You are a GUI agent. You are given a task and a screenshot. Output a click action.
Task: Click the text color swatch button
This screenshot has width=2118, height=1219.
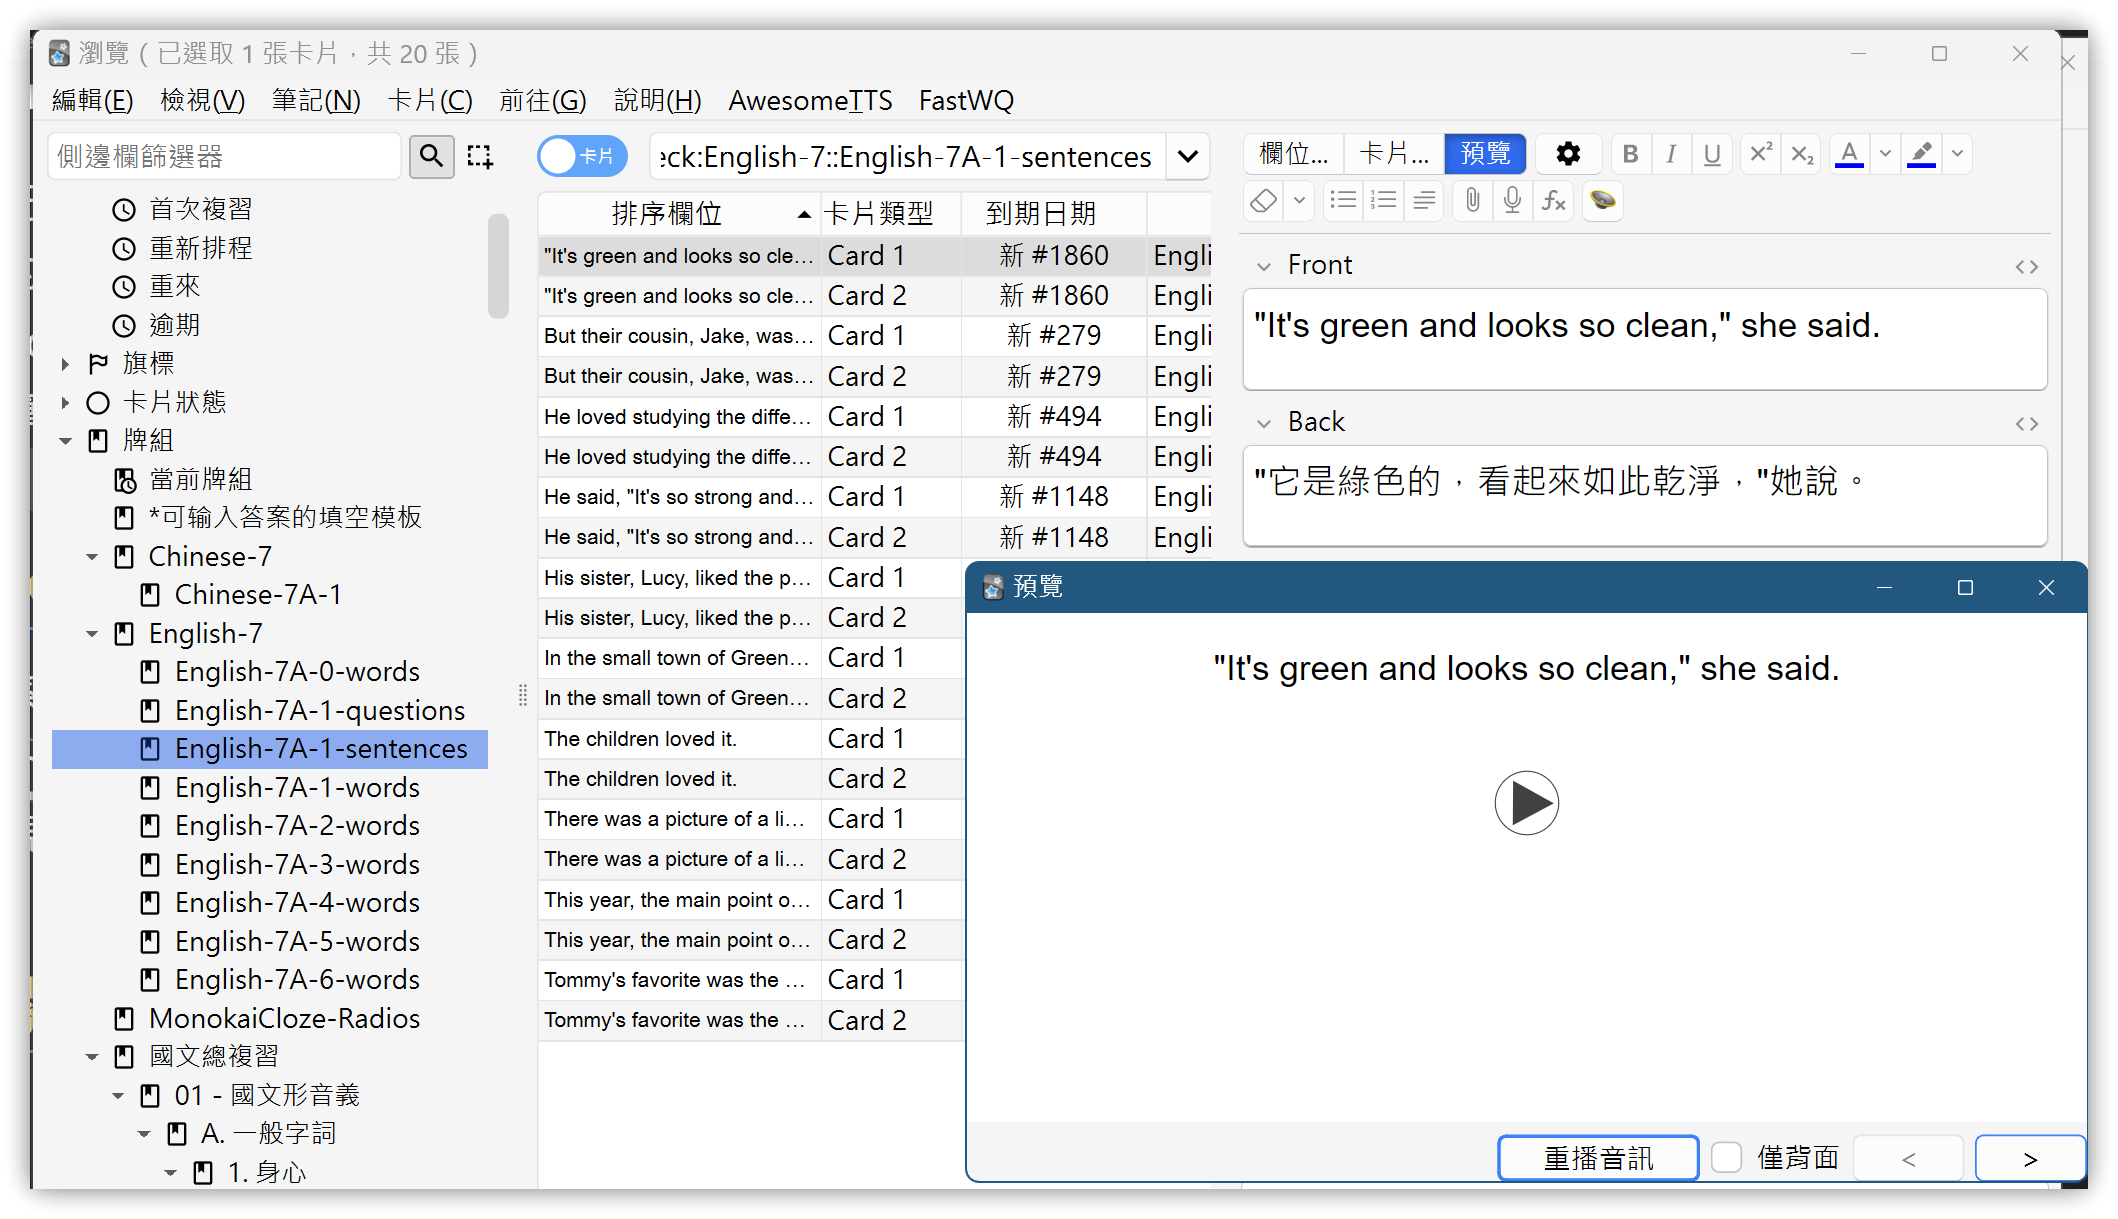[x=1849, y=154]
